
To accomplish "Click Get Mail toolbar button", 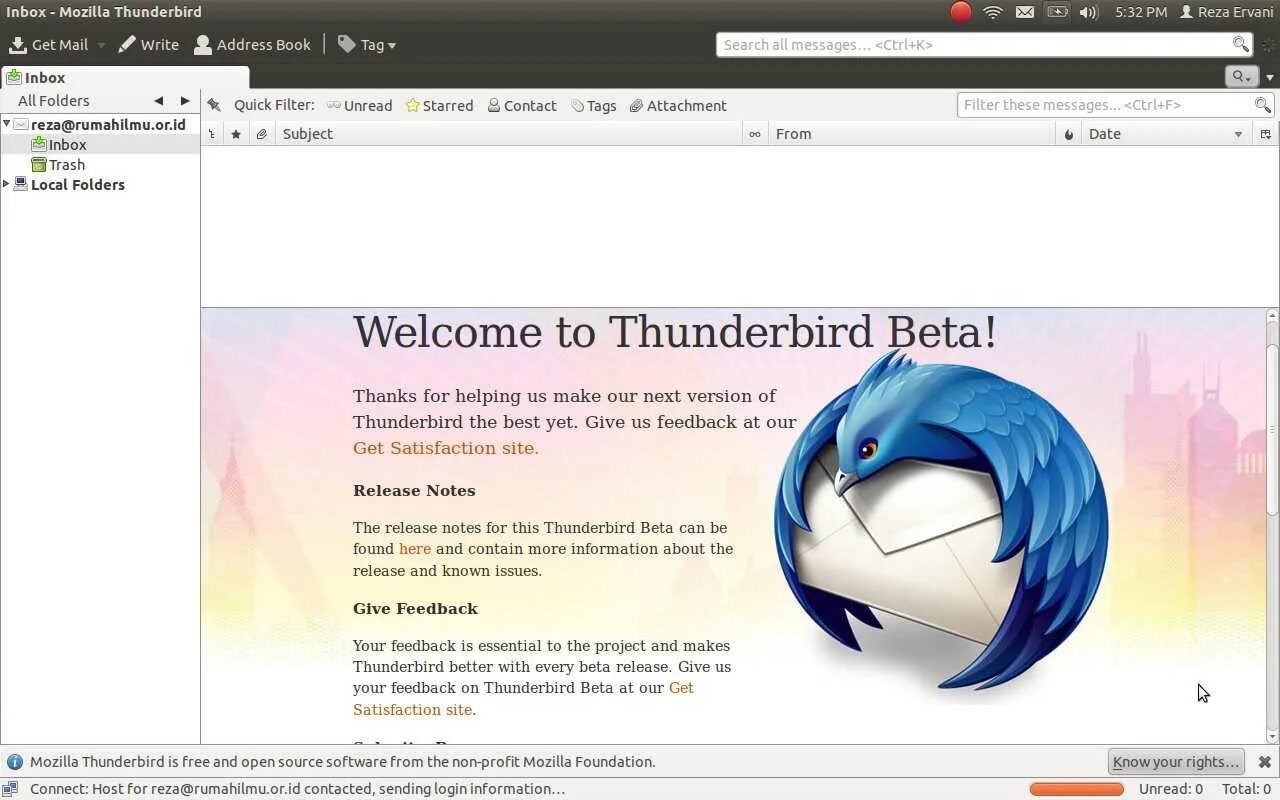I will pyautogui.click(x=48, y=45).
